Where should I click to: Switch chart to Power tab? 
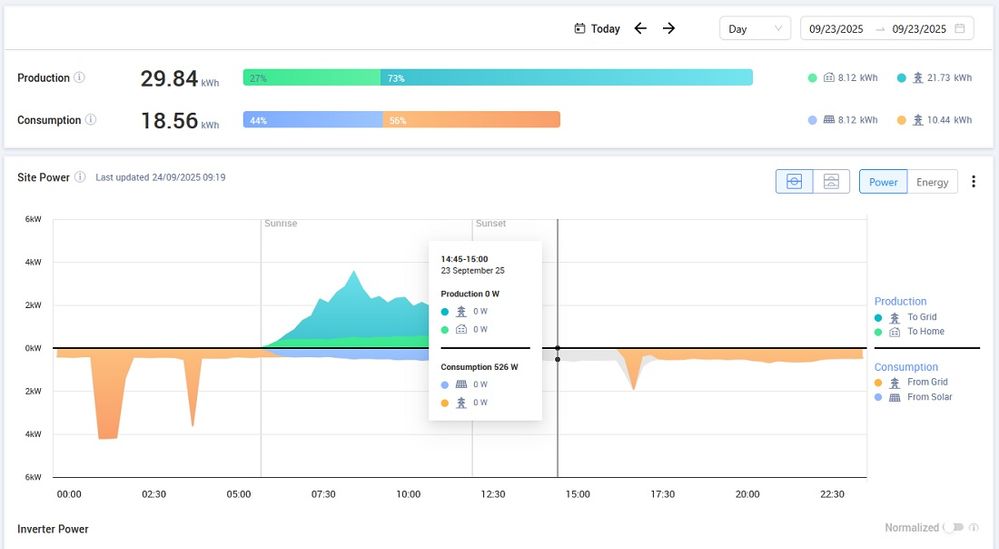(x=883, y=182)
